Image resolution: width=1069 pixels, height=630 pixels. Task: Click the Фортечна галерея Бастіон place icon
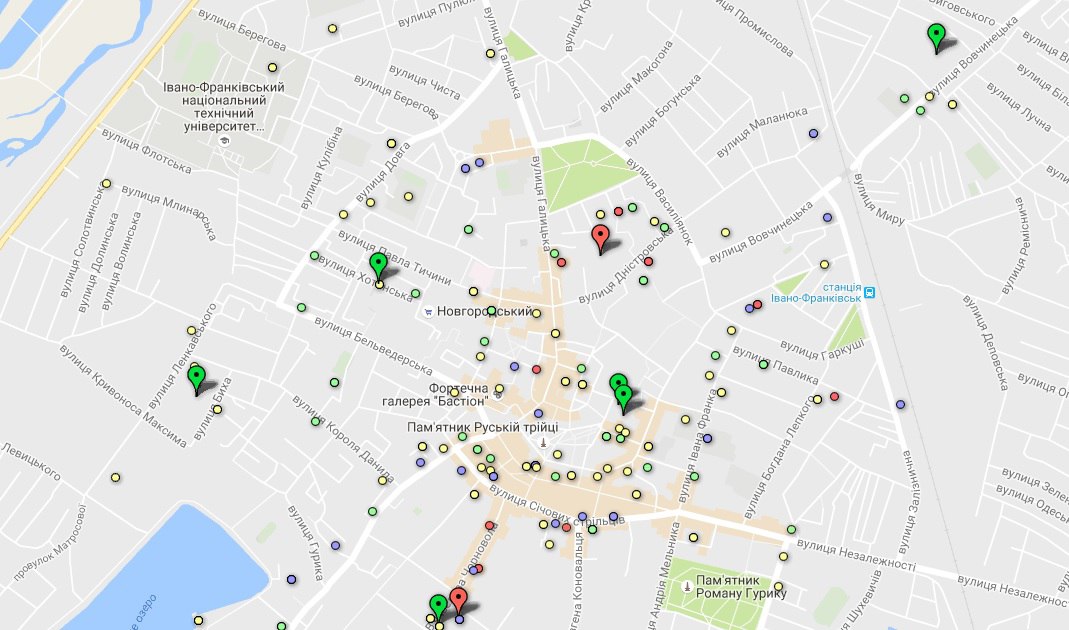(498, 395)
